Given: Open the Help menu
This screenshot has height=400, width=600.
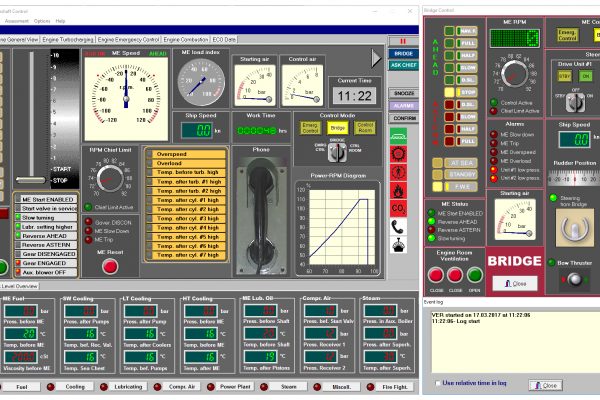Looking at the screenshot, I should [x=60, y=21].
